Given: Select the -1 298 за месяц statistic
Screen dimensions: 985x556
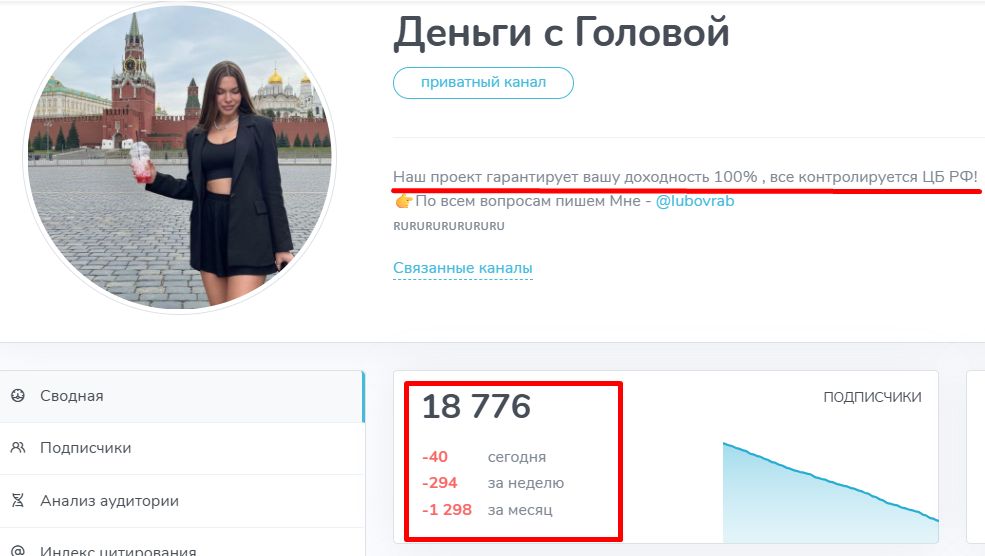Looking at the screenshot, I should 487,510.
